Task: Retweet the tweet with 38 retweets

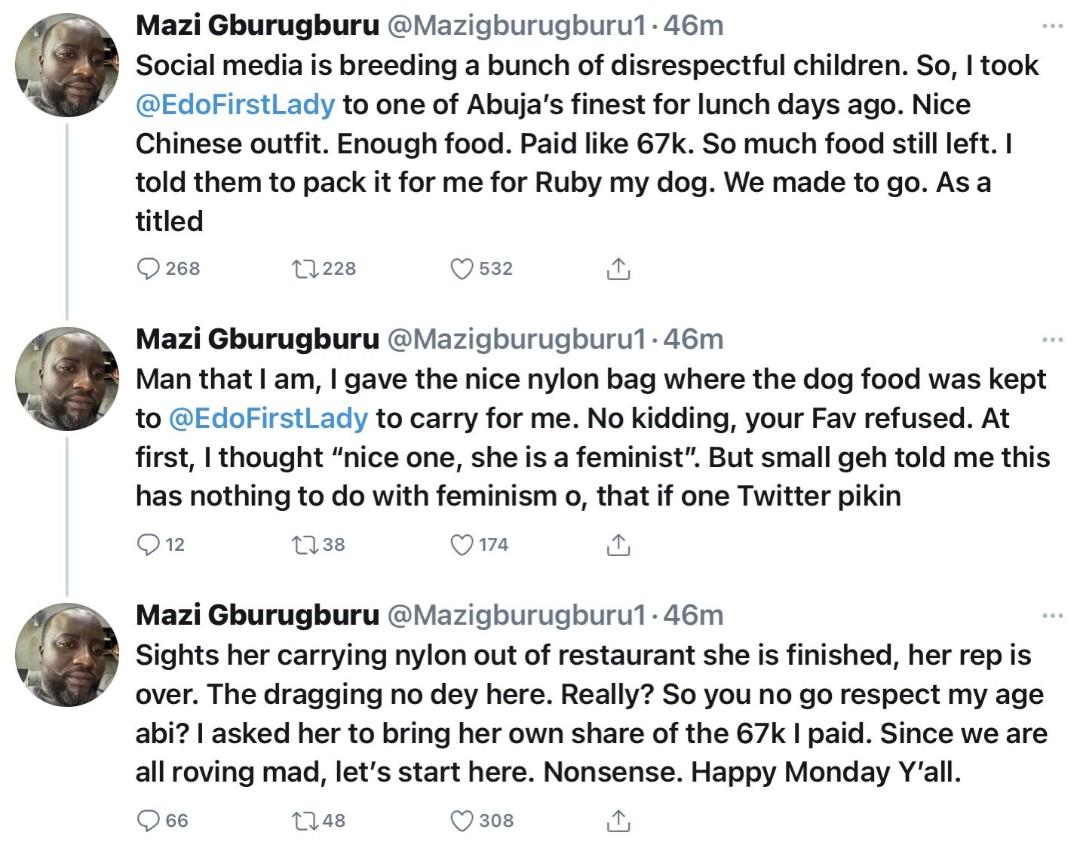Action: (301, 545)
